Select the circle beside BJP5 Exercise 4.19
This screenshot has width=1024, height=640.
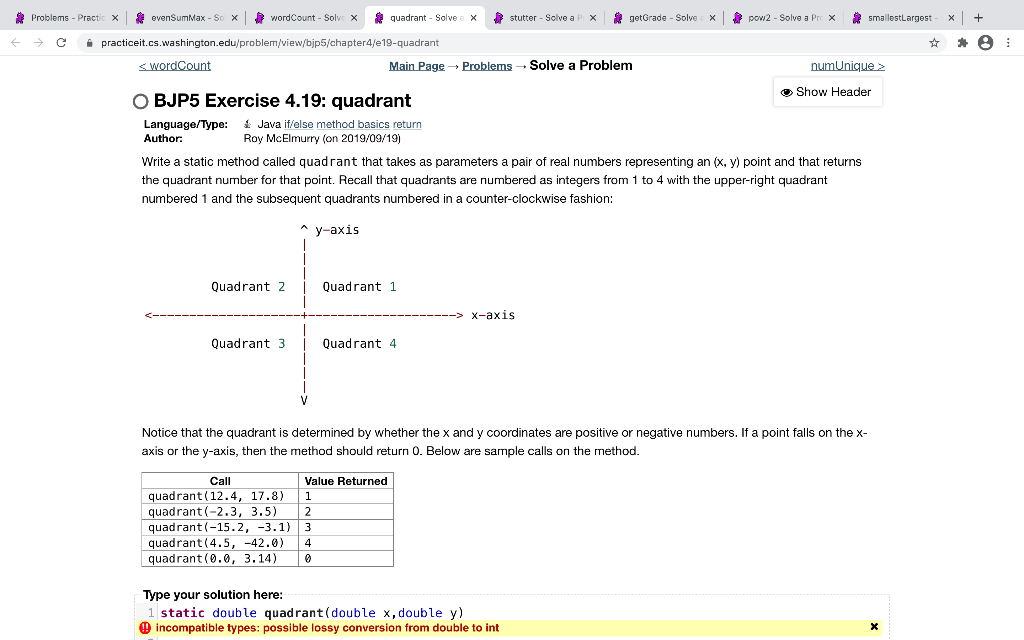(140, 101)
